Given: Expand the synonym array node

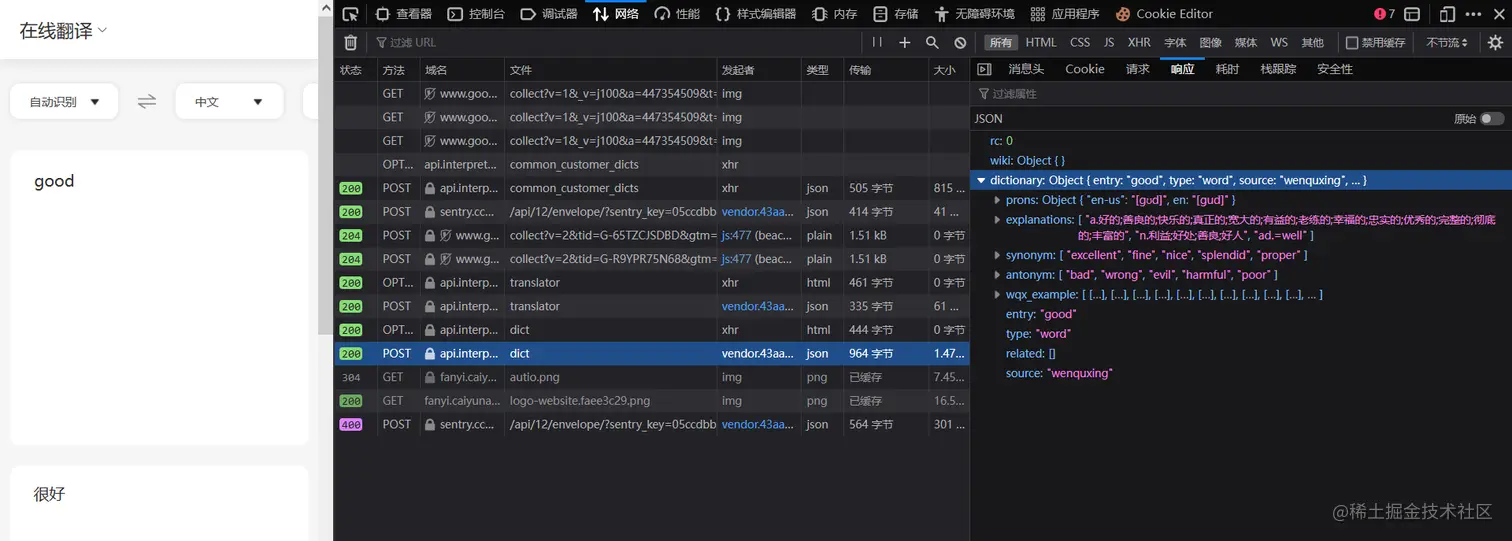Looking at the screenshot, I should [997, 255].
